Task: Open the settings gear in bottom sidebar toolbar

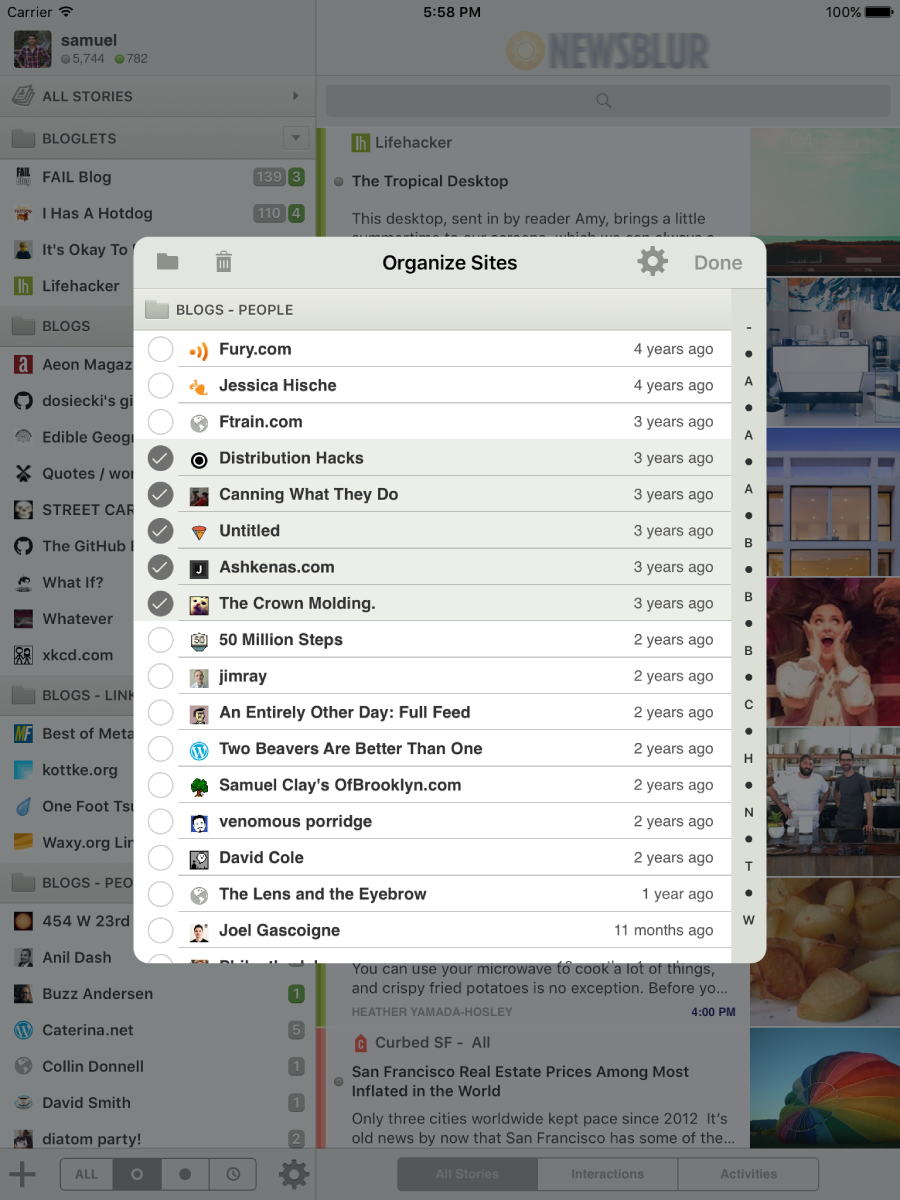Action: (x=293, y=1174)
